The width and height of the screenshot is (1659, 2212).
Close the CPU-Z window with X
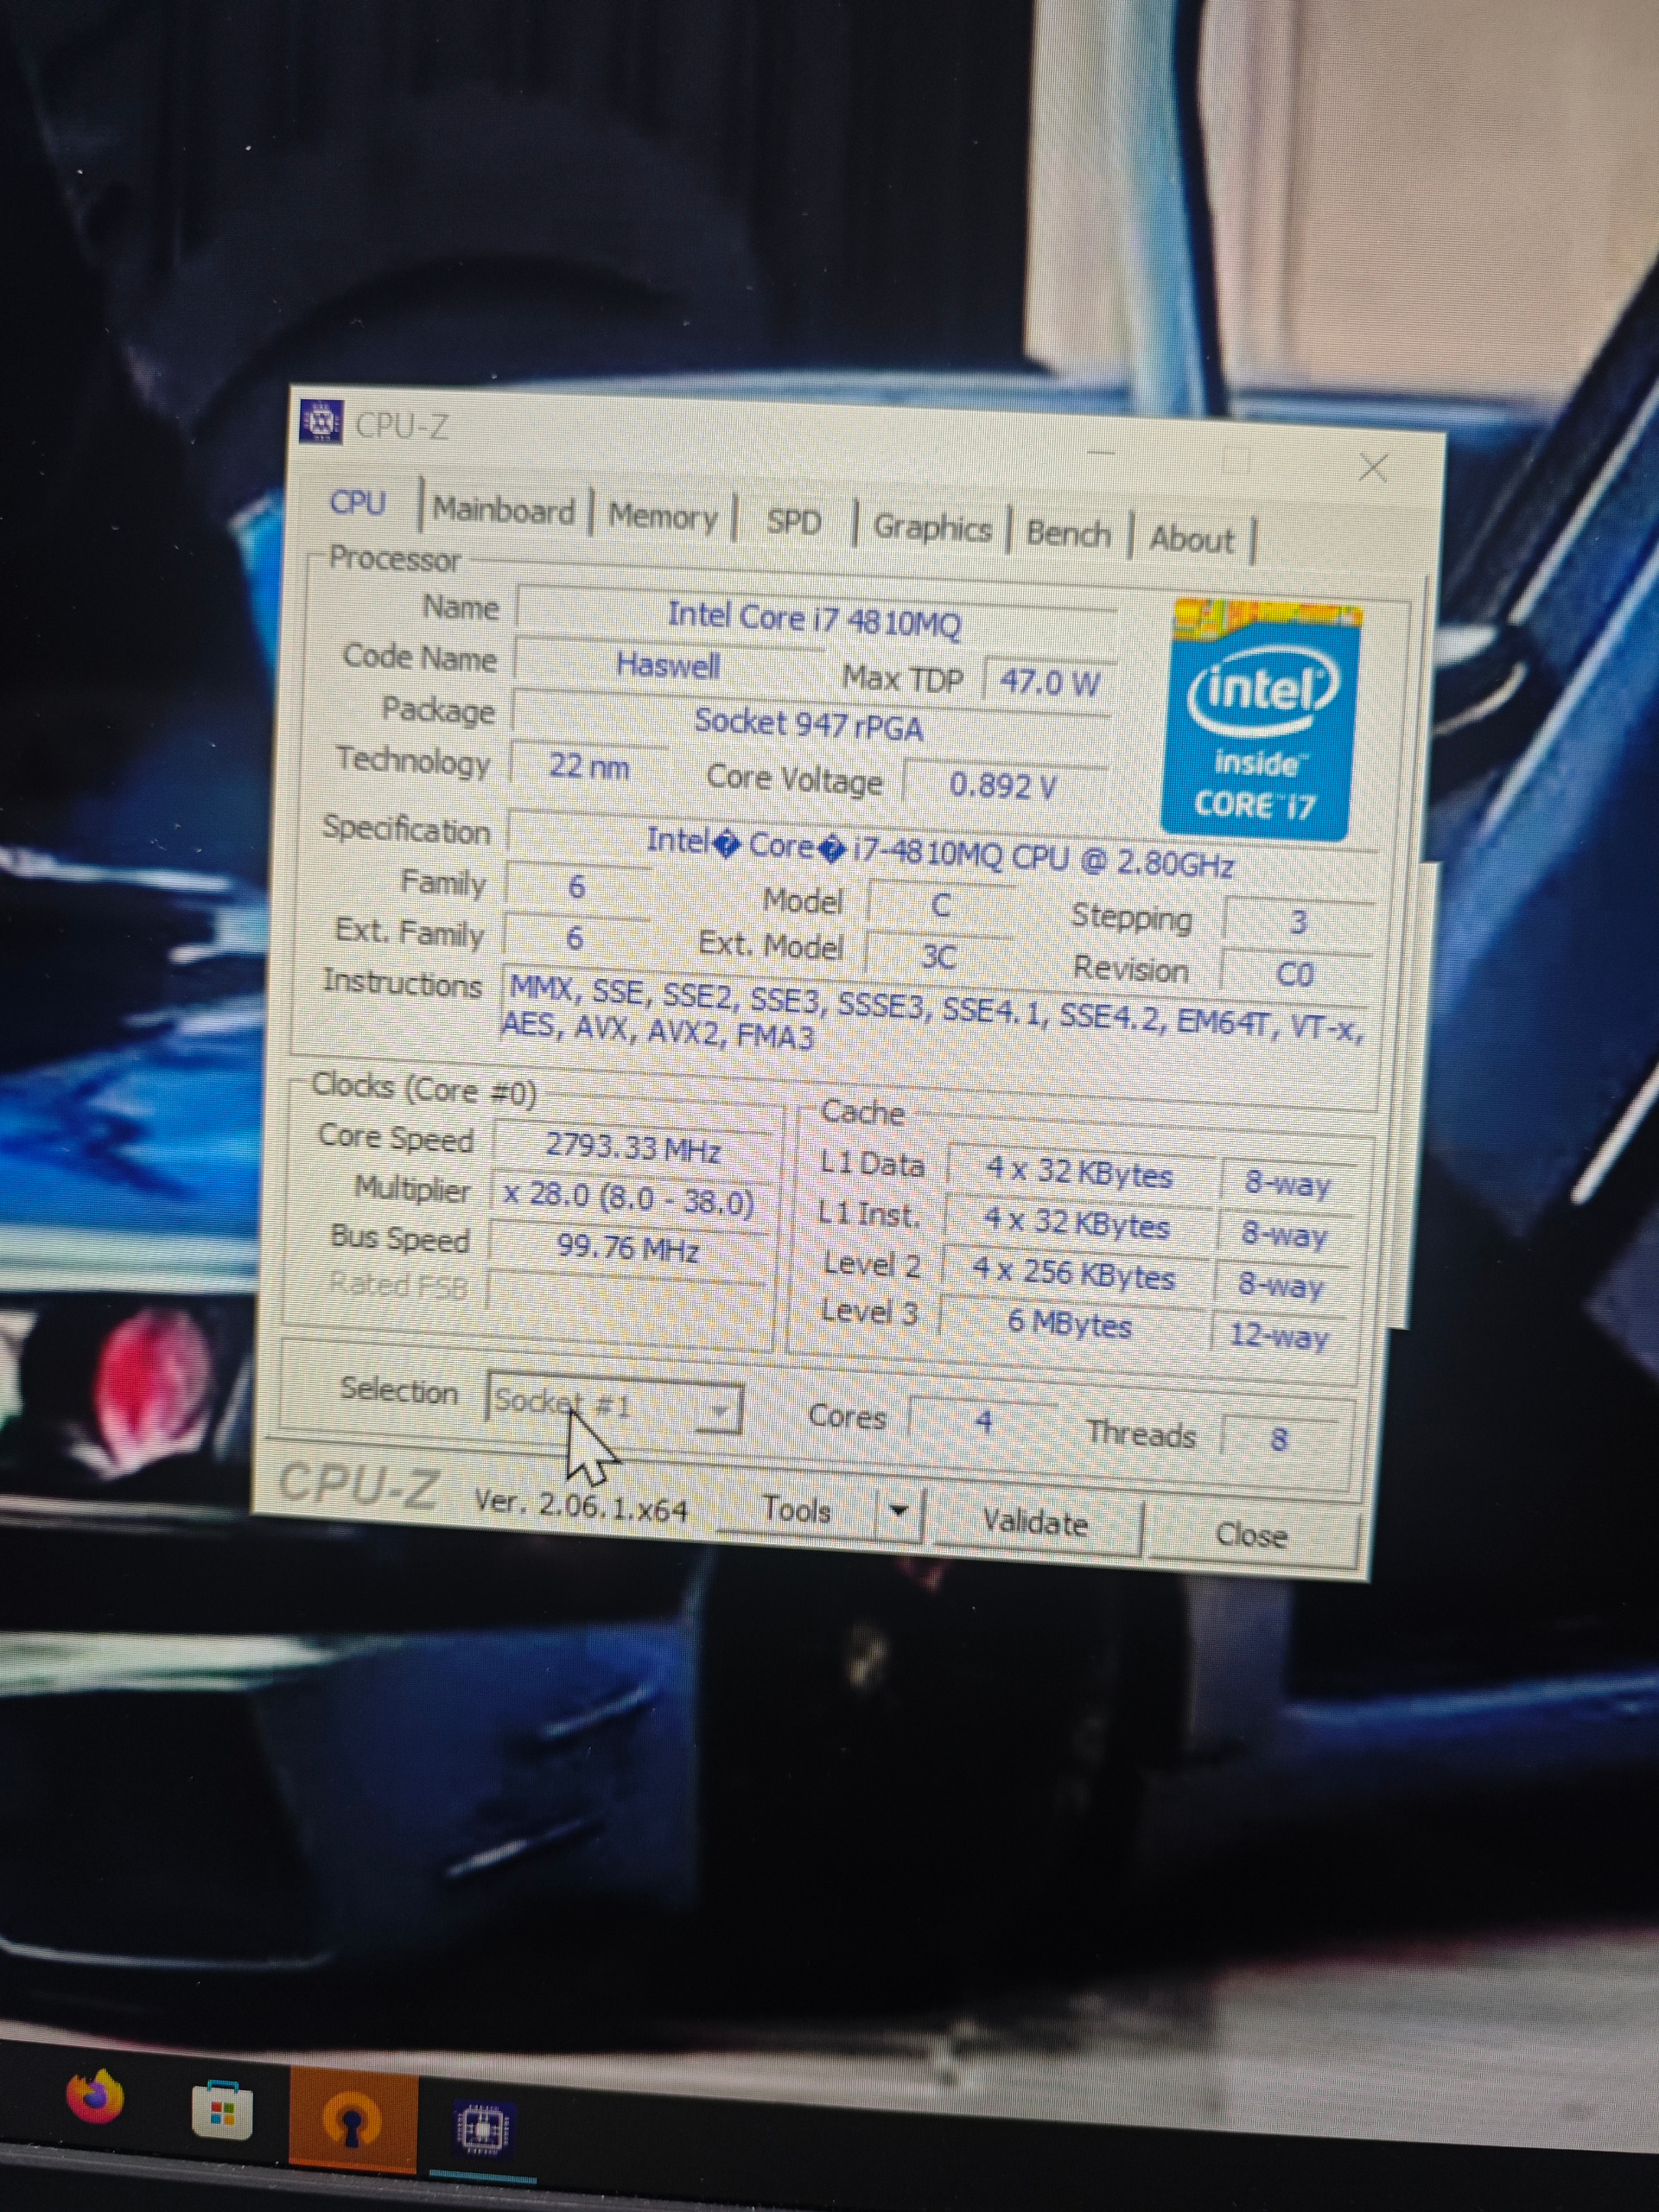[x=1374, y=467]
